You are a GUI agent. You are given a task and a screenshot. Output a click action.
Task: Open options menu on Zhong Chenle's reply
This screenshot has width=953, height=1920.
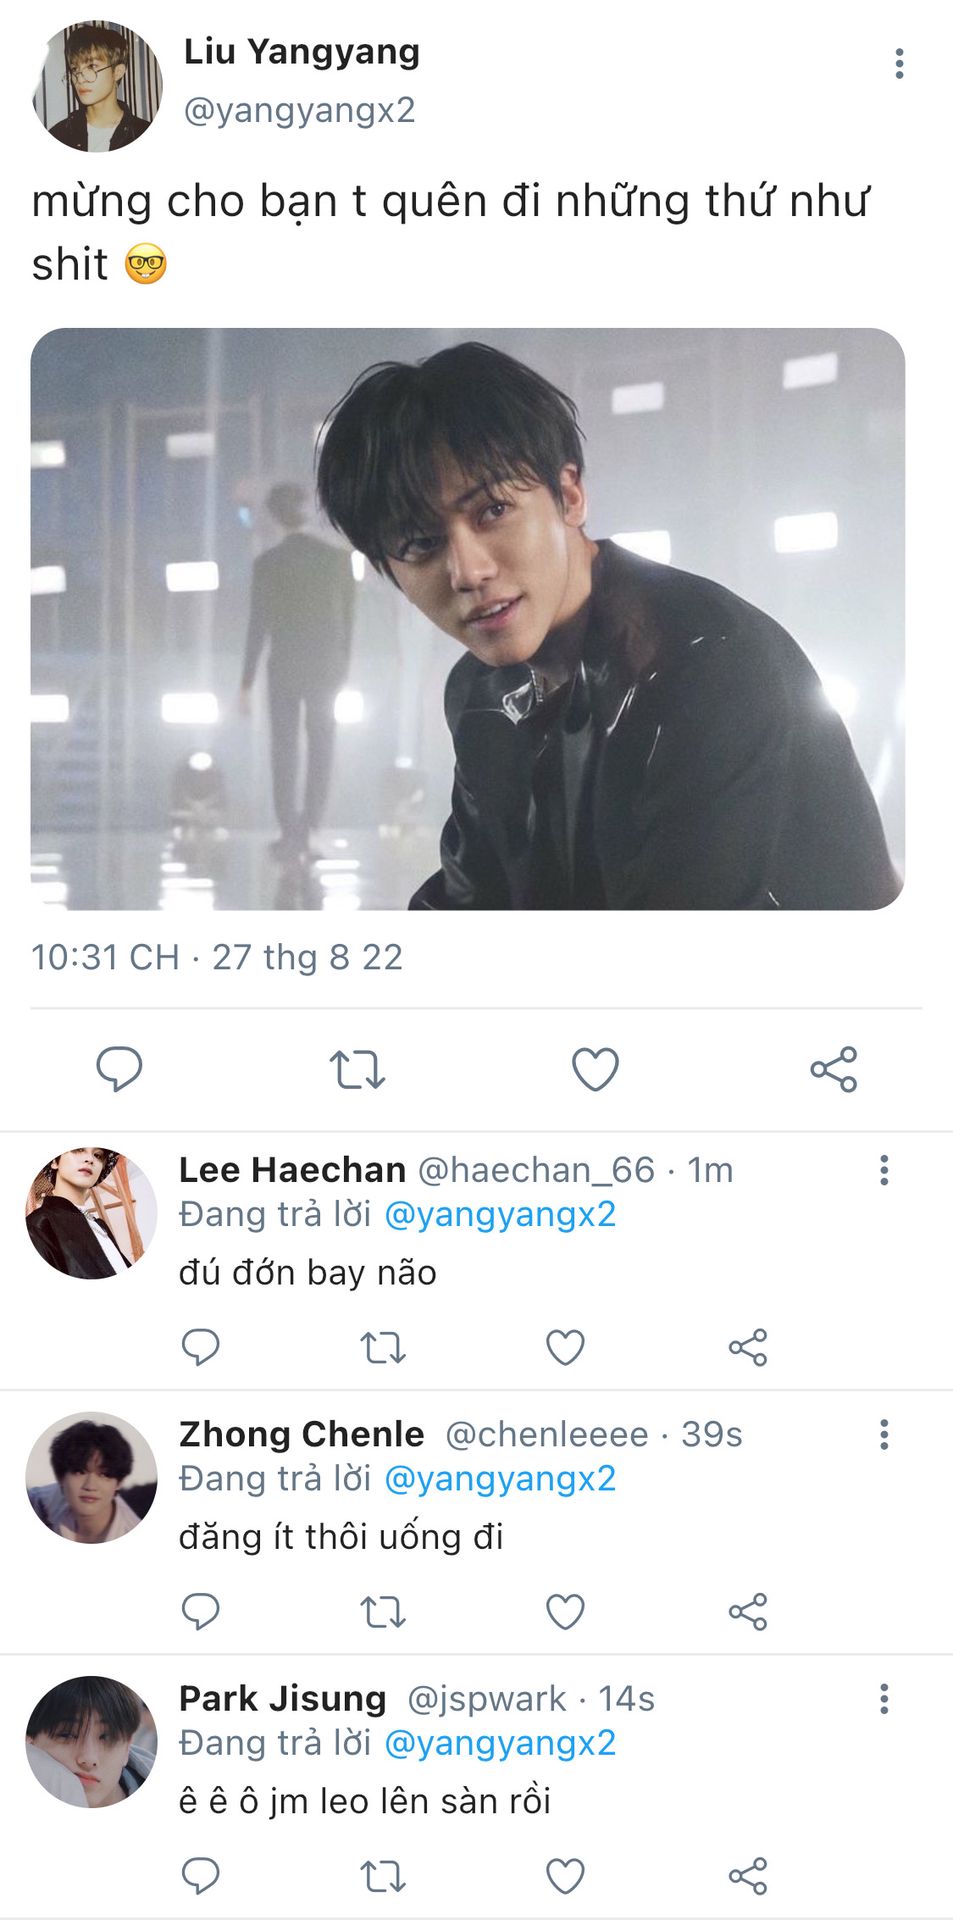tap(884, 1434)
